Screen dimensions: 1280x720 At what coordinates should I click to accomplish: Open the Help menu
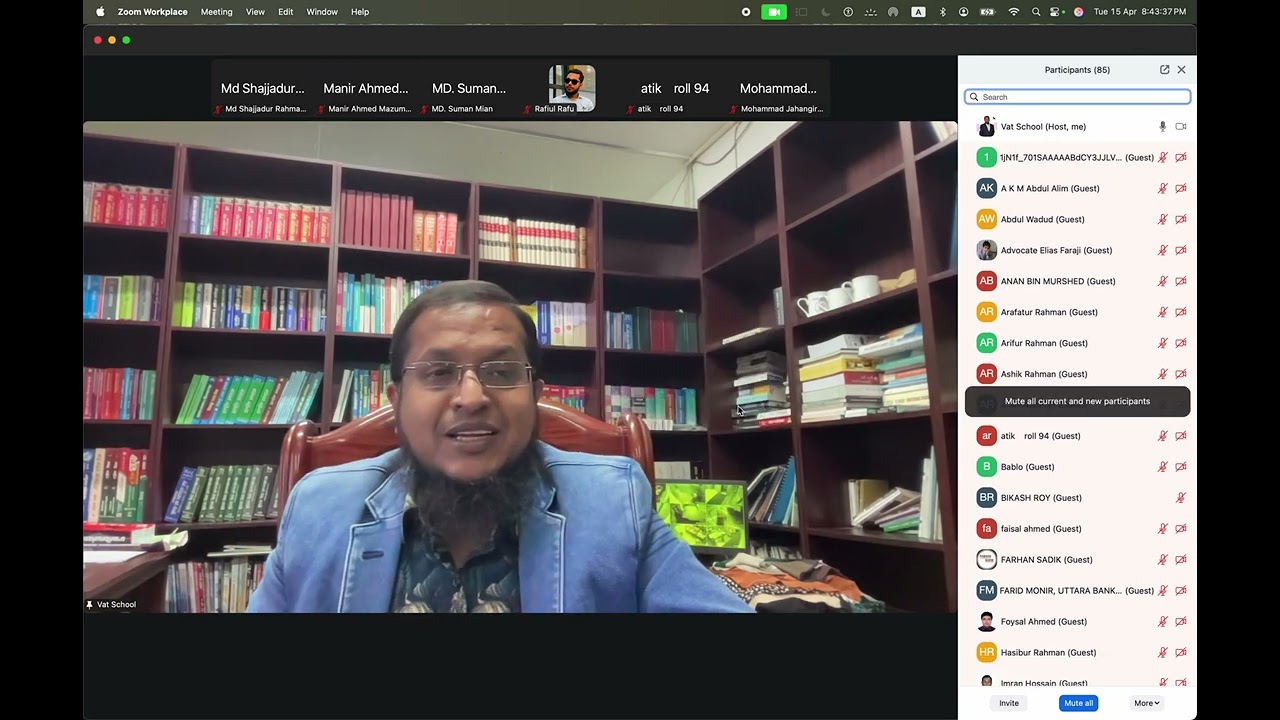coord(360,12)
